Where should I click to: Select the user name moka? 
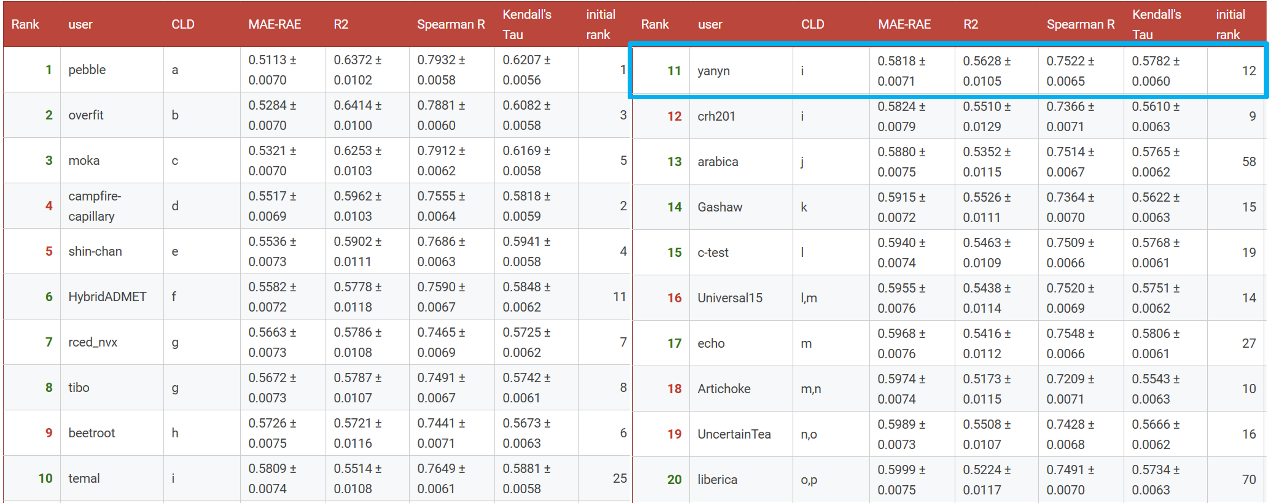pyautogui.click(x=84, y=161)
